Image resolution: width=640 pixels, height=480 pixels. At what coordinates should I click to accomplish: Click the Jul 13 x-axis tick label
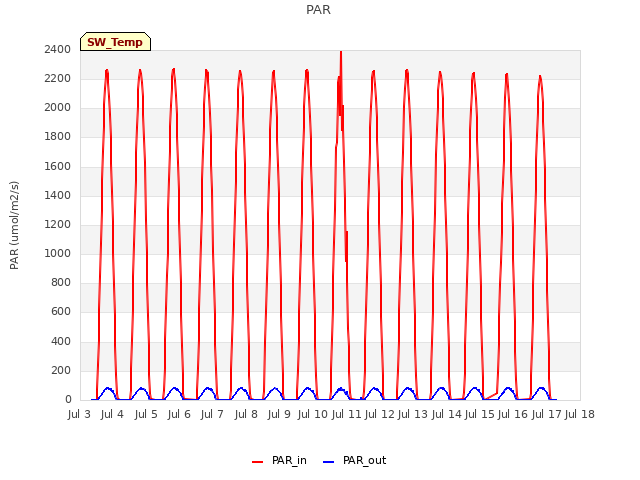click(413, 414)
